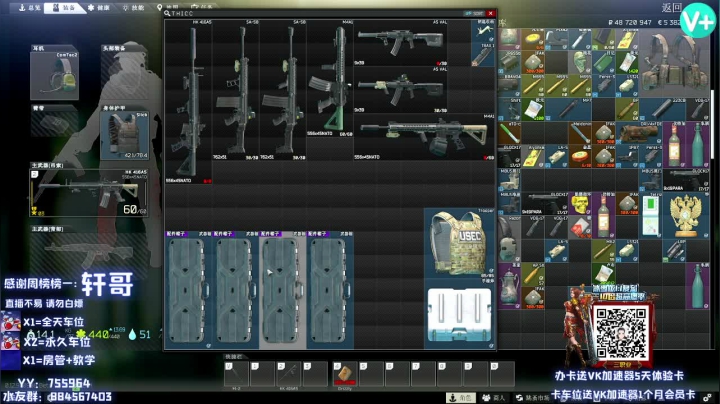The image size is (720, 404).
Task: Select the second SA-58 rifle next to M4A1
Action: click(x=283, y=90)
